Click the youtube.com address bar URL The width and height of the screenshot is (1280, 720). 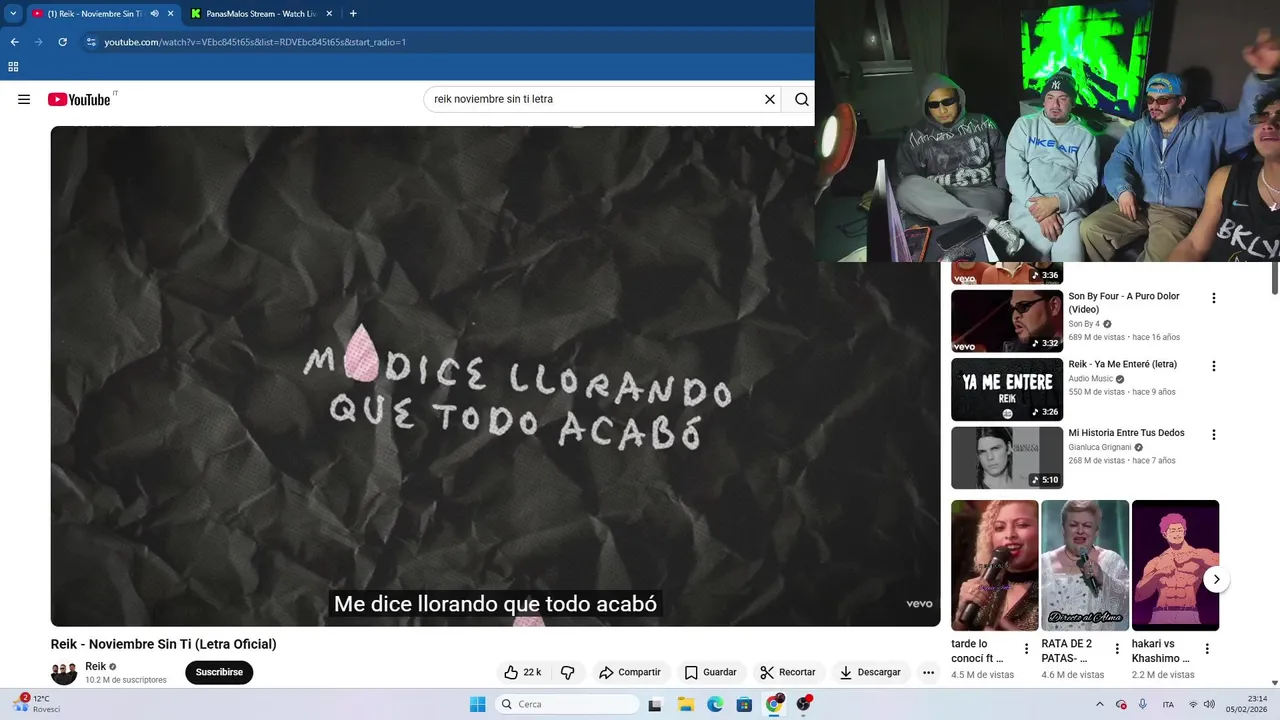[x=255, y=42]
